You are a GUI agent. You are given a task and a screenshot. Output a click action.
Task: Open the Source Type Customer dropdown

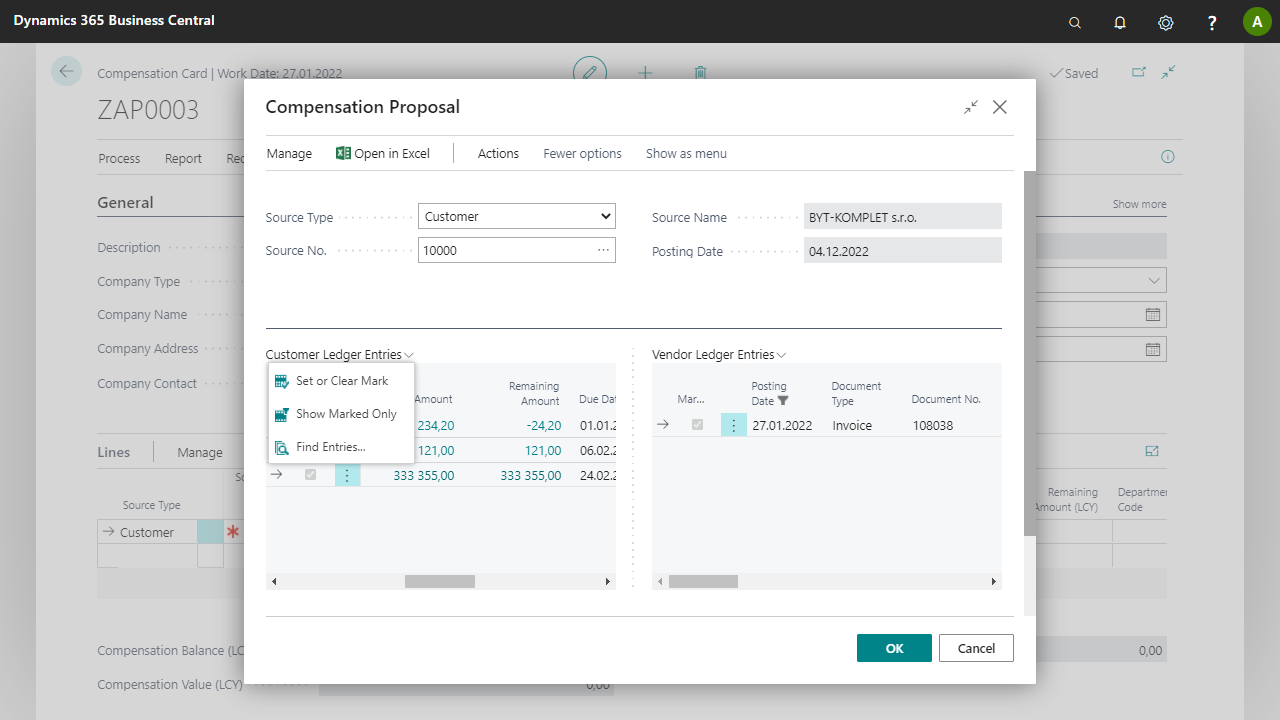tap(517, 216)
